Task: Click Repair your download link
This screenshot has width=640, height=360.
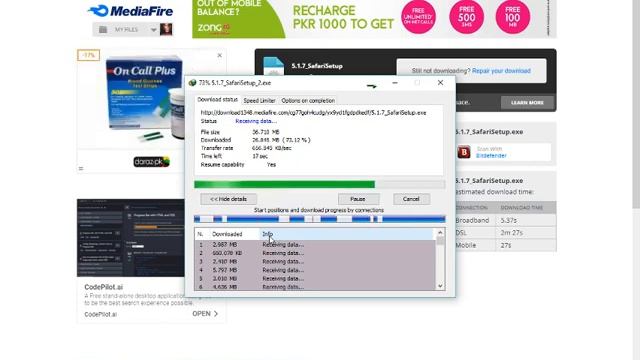Action: tap(501, 71)
